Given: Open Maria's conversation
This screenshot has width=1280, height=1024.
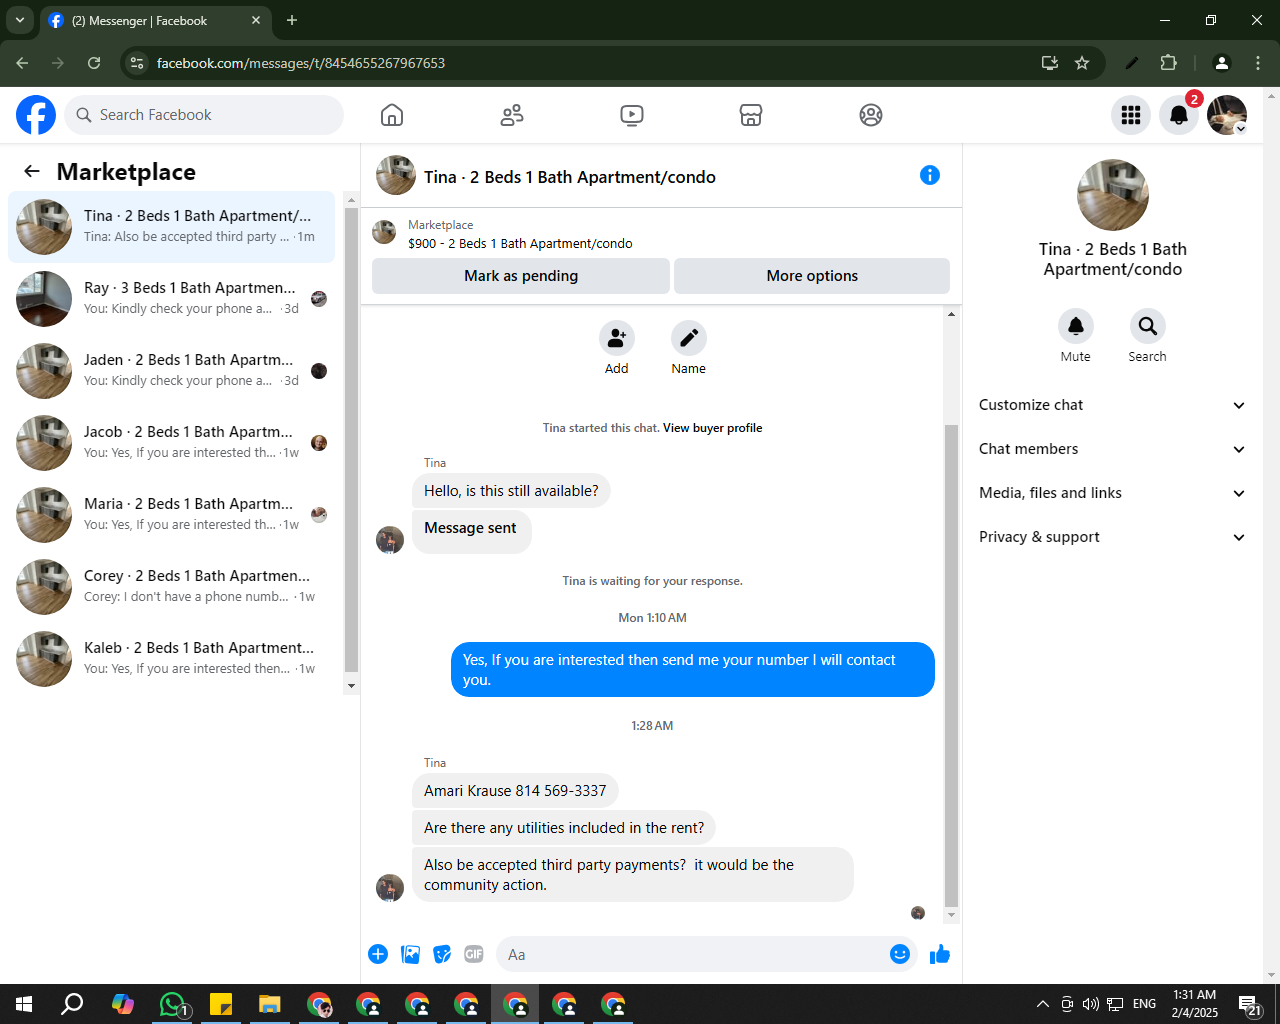Looking at the screenshot, I should click(172, 515).
